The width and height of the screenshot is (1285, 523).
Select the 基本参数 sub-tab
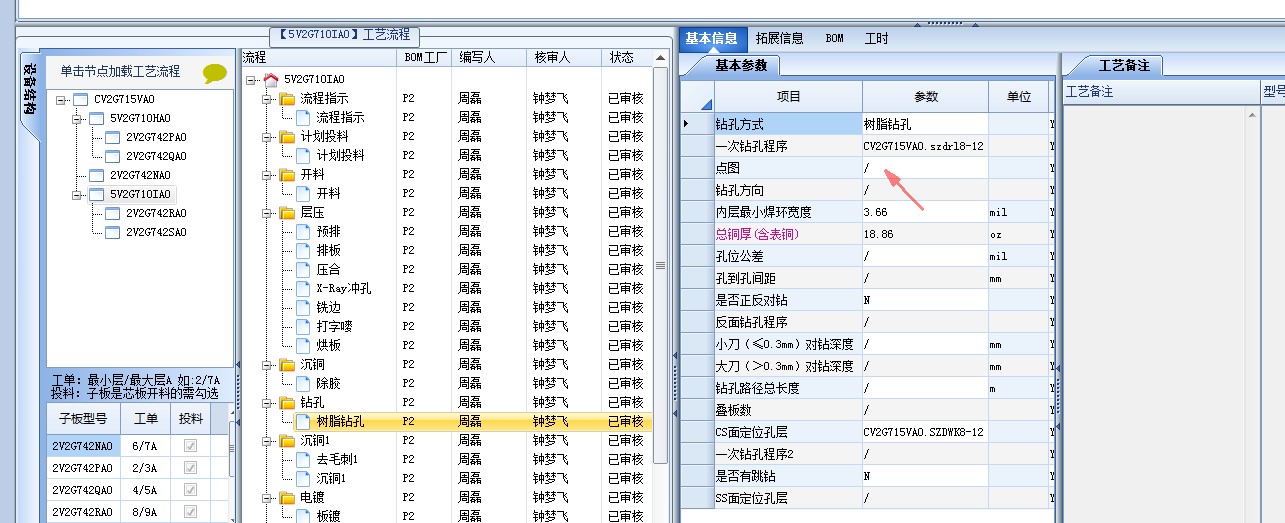coord(741,65)
